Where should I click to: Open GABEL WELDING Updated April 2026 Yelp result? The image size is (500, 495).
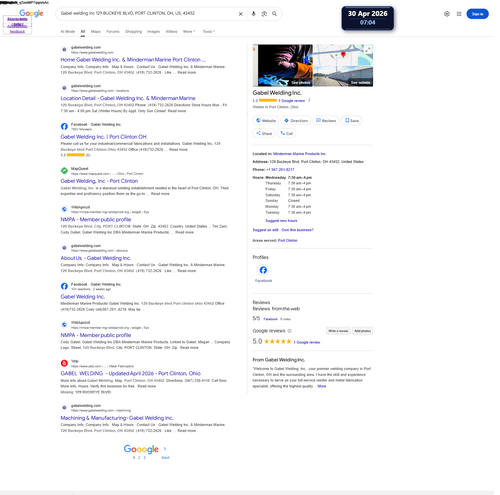(130, 373)
